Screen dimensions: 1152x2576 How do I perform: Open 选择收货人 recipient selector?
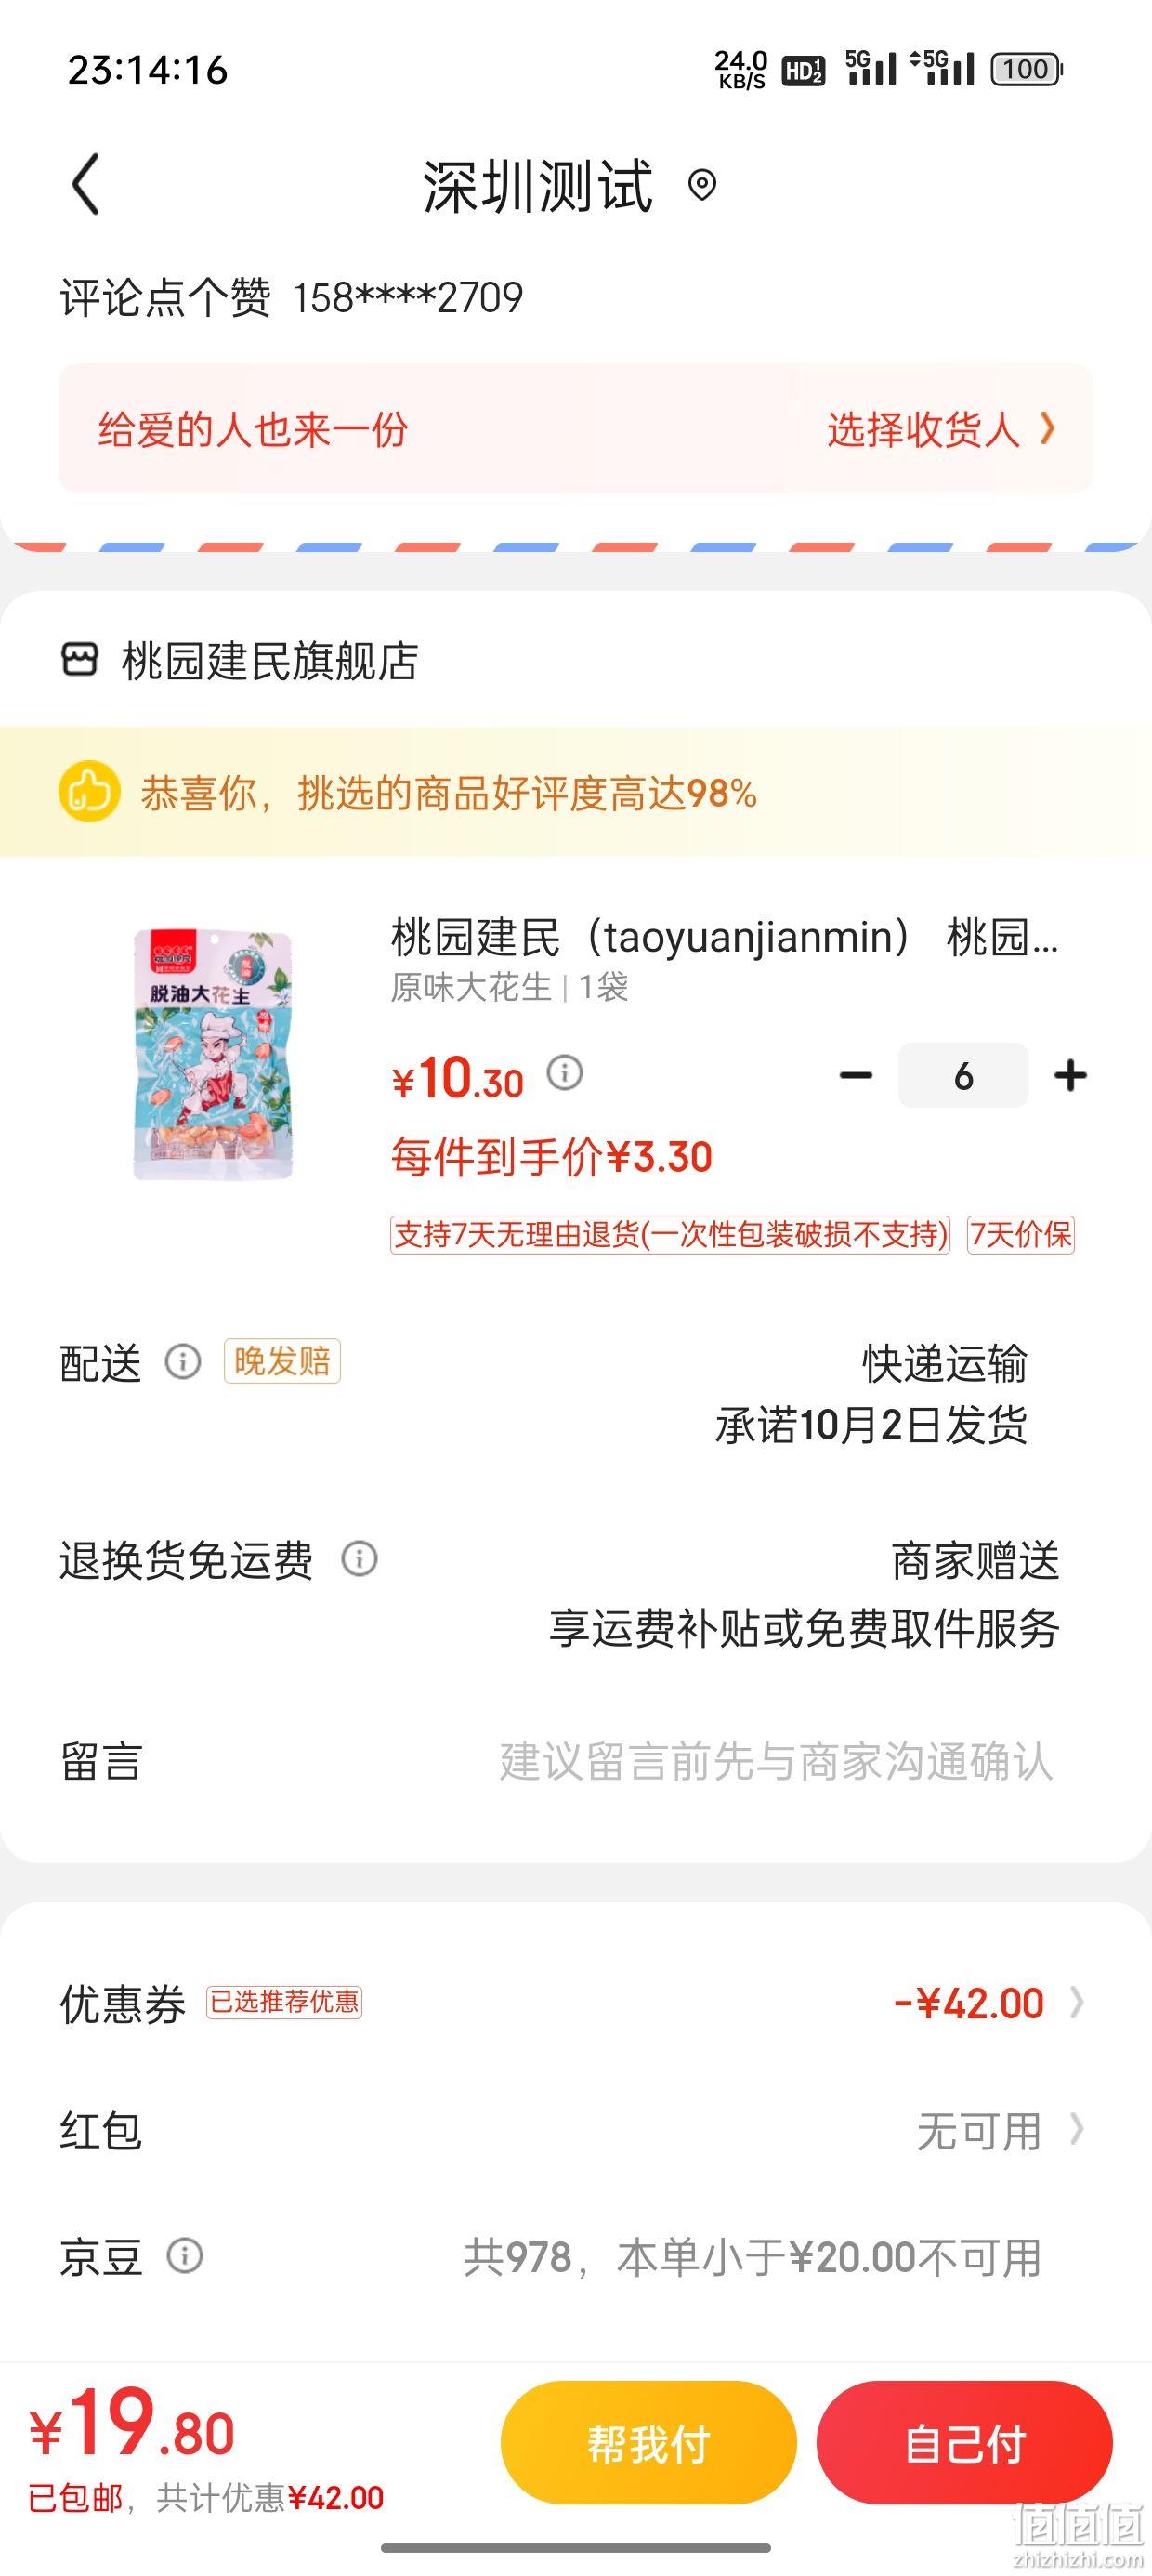click(x=941, y=430)
